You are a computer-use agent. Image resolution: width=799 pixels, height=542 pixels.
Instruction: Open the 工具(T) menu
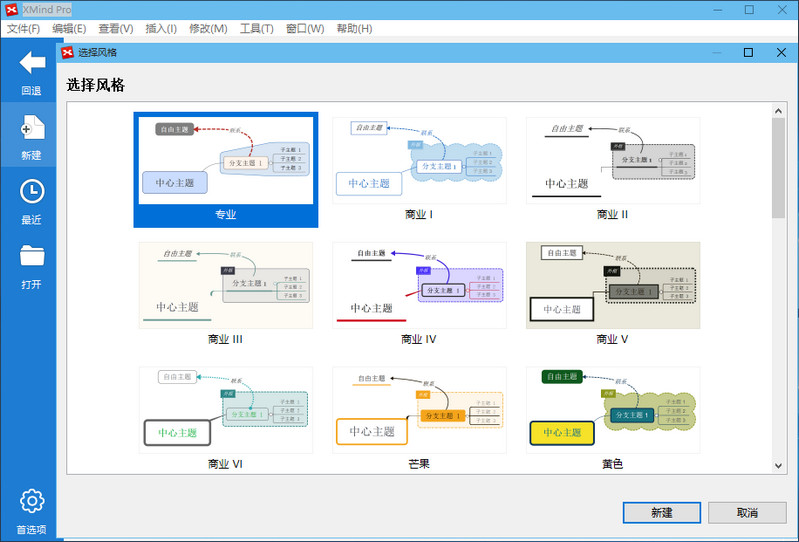pos(256,29)
